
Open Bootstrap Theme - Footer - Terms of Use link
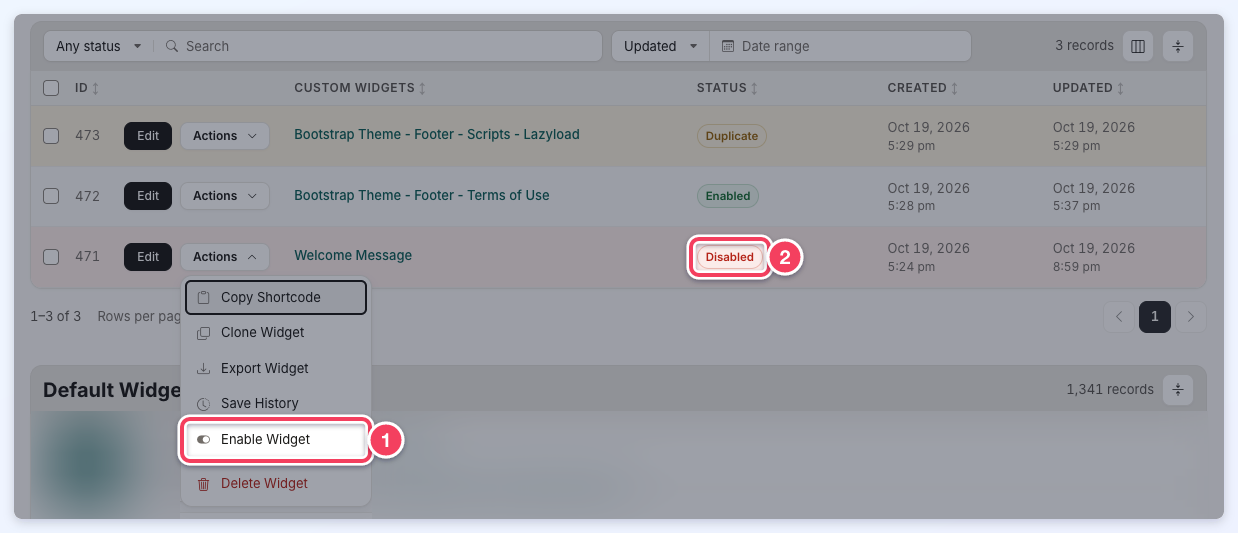click(422, 195)
